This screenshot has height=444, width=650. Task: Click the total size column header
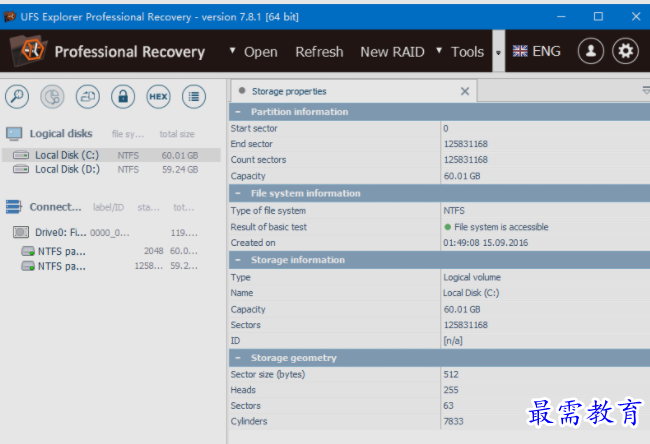tap(177, 134)
